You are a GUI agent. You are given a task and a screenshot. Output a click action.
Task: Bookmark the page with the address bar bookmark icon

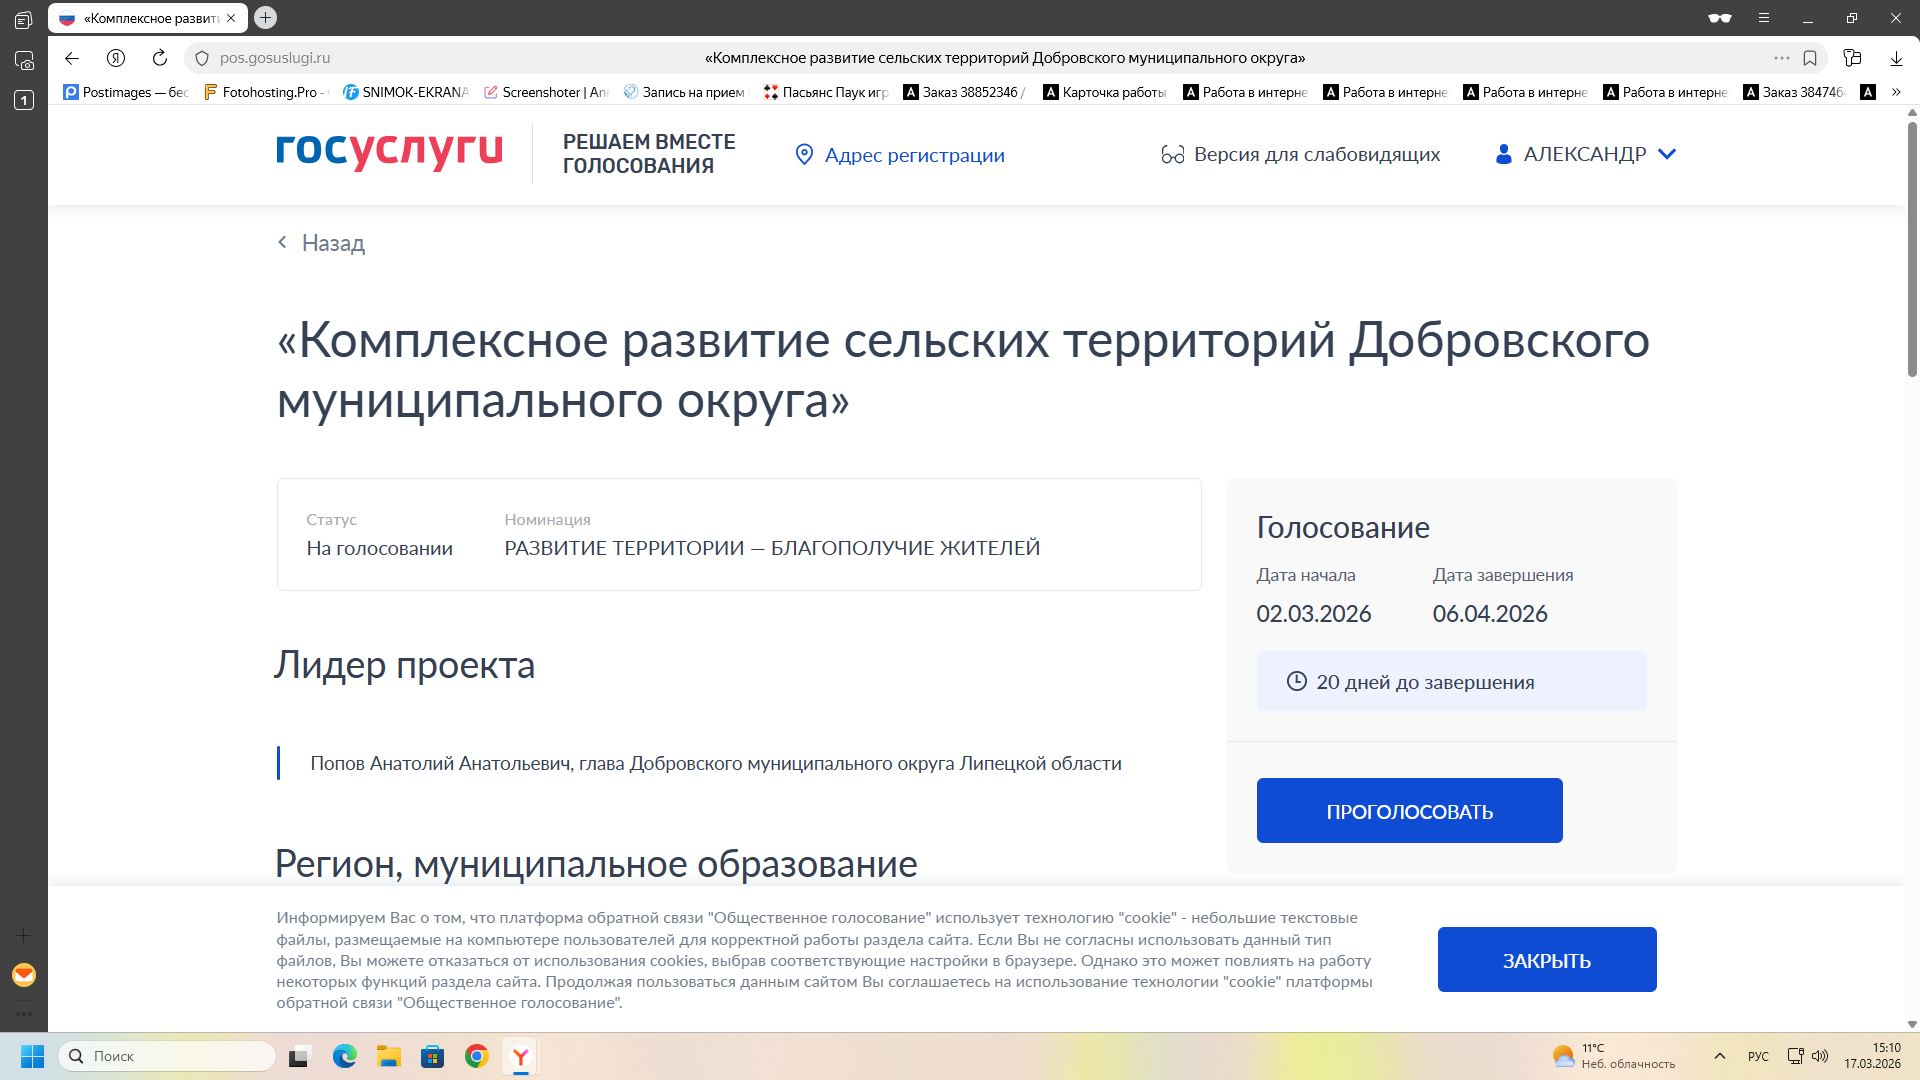click(x=1810, y=58)
